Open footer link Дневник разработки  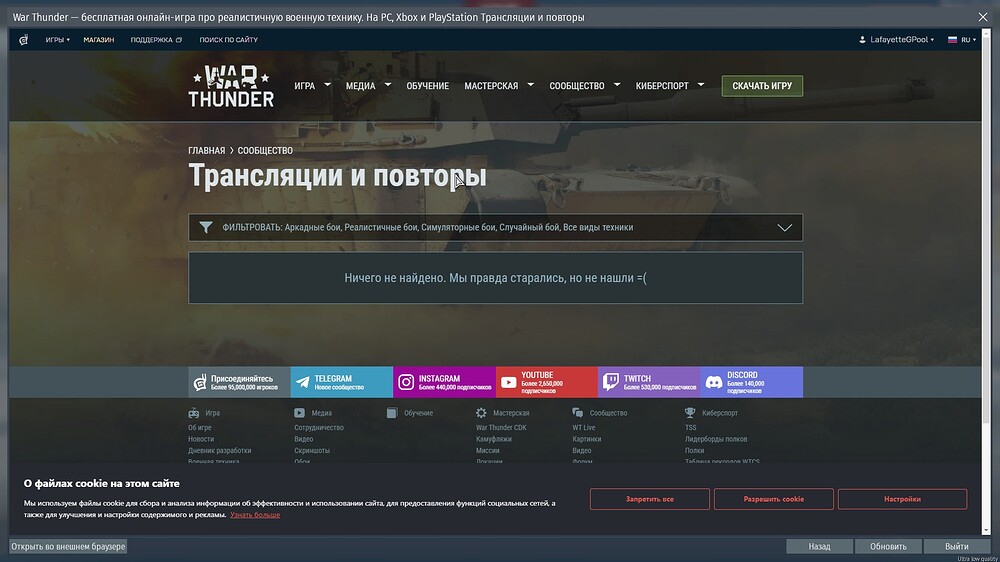(x=219, y=450)
